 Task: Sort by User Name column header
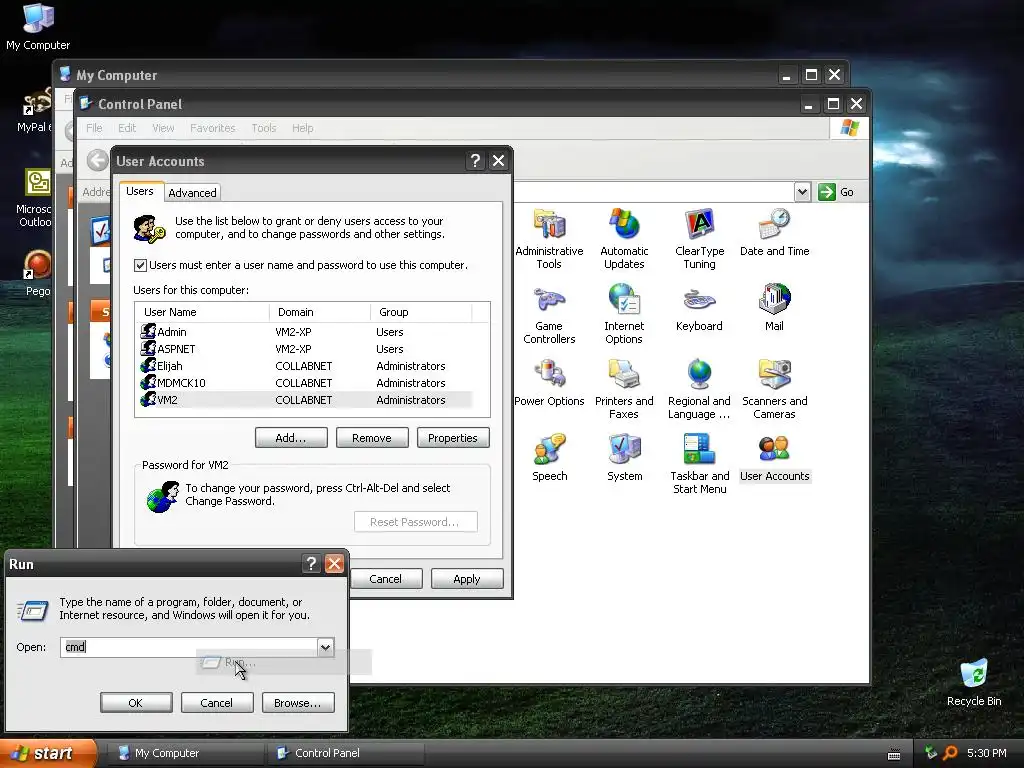tap(202, 312)
